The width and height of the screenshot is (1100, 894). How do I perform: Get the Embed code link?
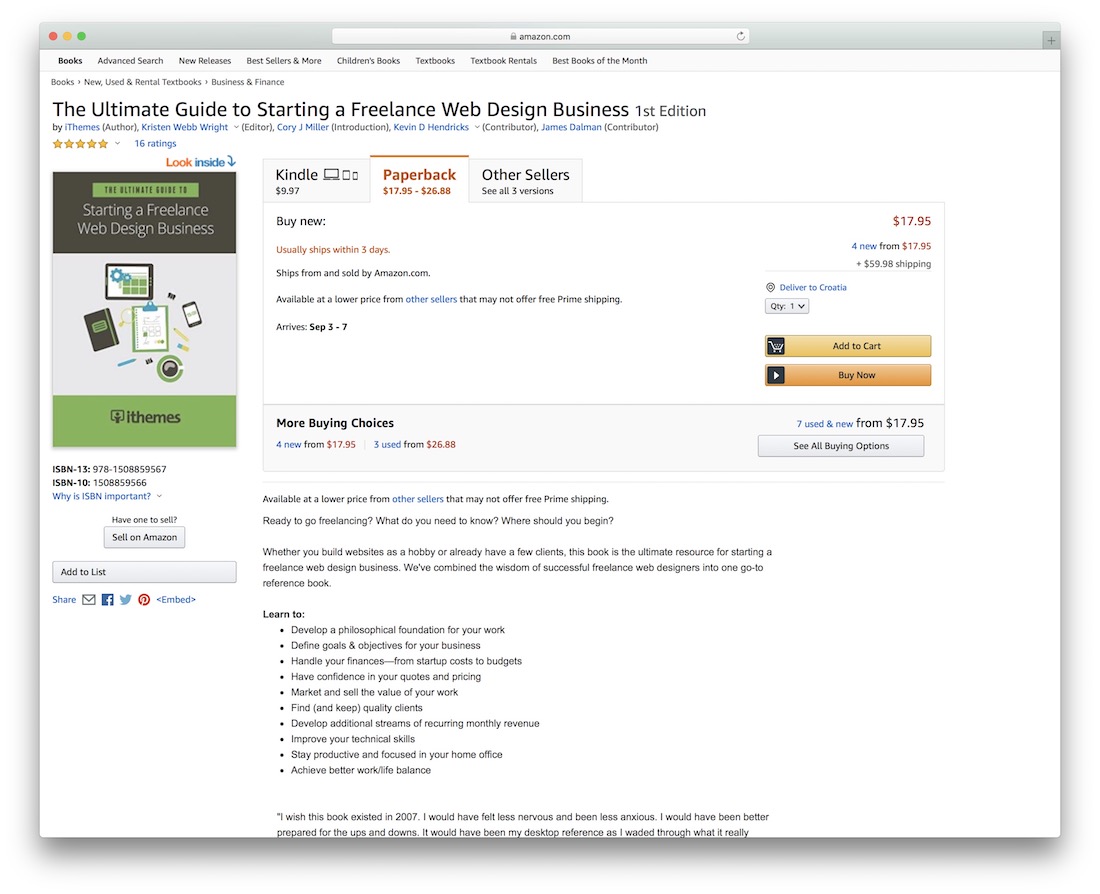(176, 600)
